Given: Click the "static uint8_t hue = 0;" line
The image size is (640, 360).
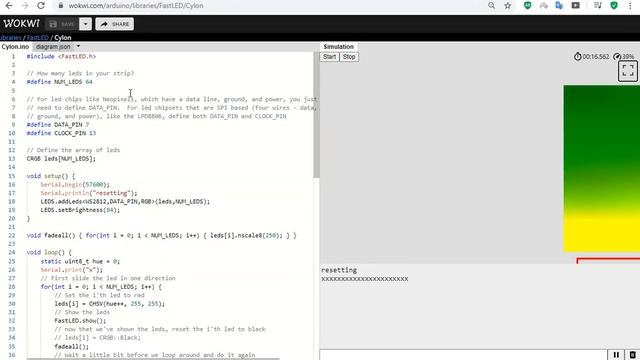Looking at the screenshot, I should 80,261.
